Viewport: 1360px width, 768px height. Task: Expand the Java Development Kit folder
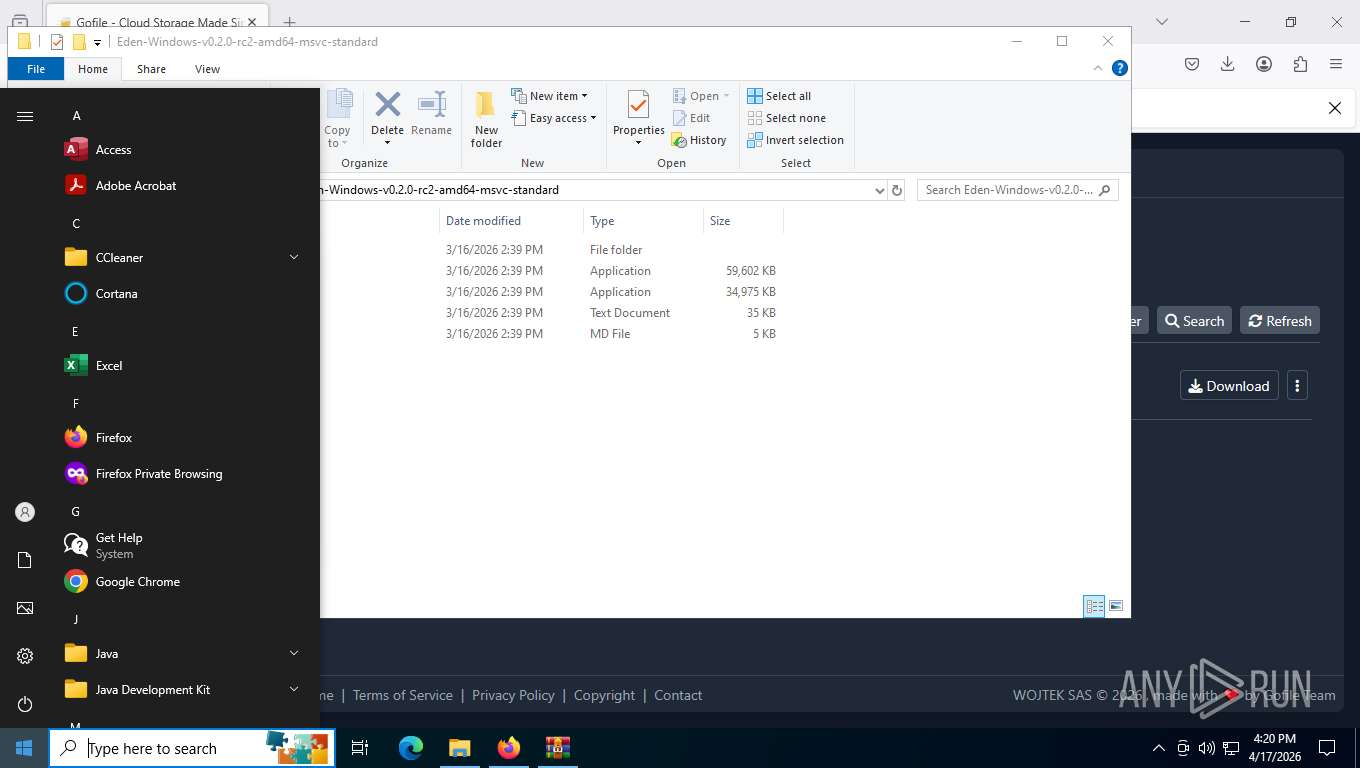(x=180, y=690)
